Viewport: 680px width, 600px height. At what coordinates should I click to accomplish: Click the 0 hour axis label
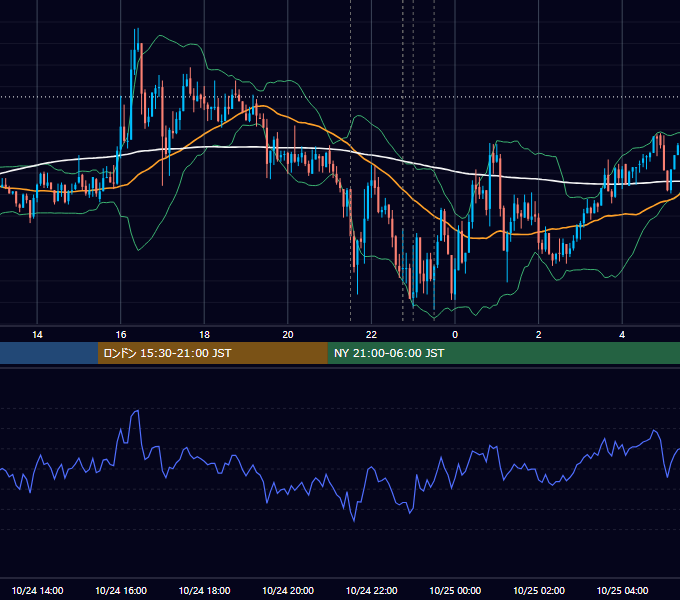coord(455,335)
